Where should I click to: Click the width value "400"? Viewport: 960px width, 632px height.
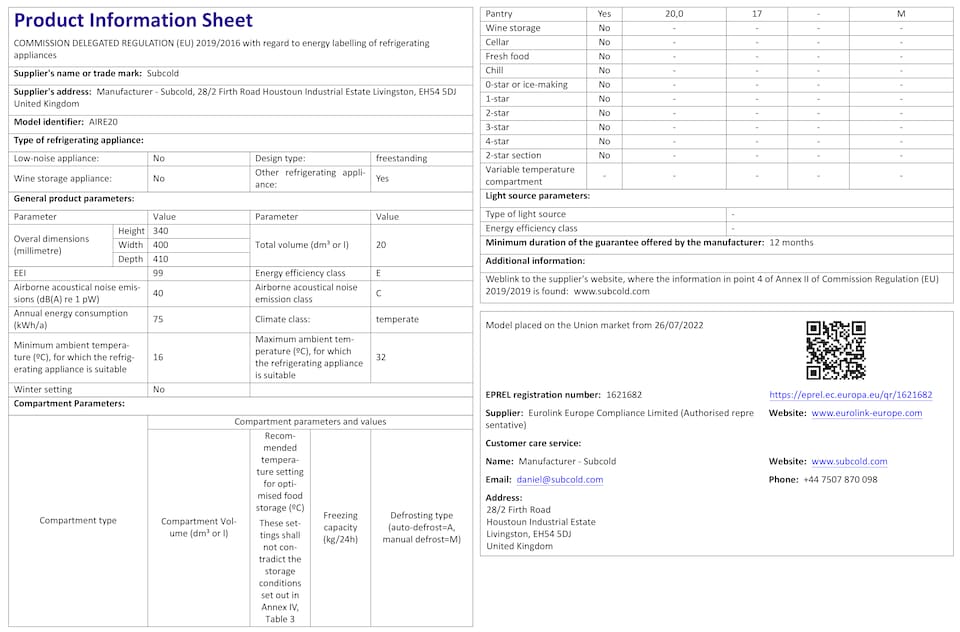point(160,245)
